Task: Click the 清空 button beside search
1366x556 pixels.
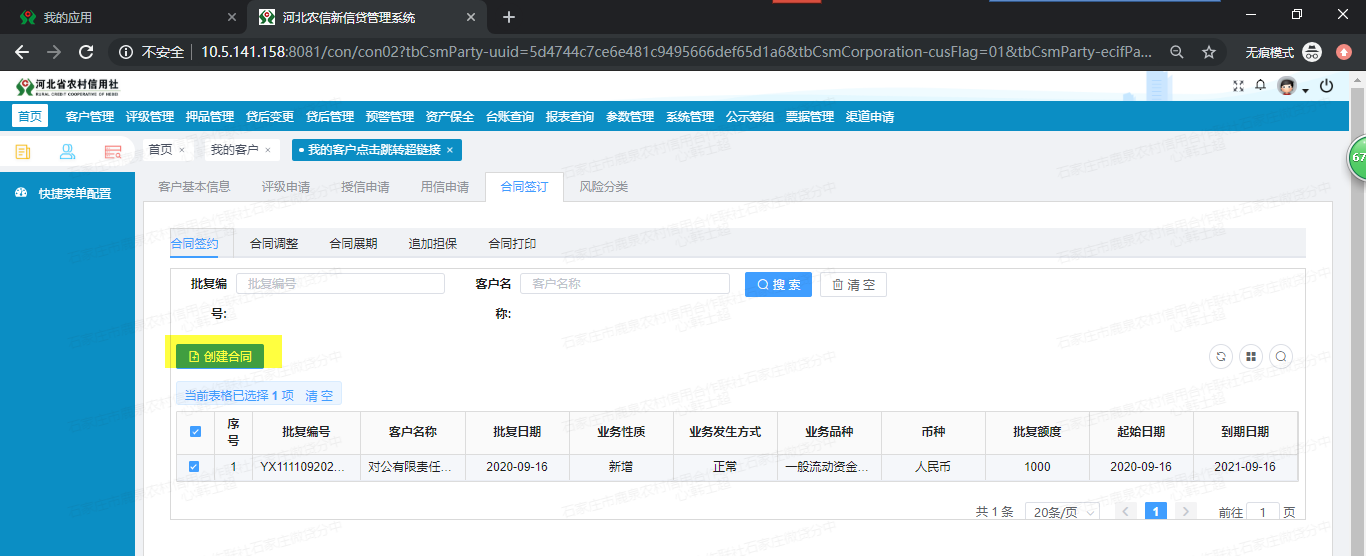Action: tap(853, 285)
